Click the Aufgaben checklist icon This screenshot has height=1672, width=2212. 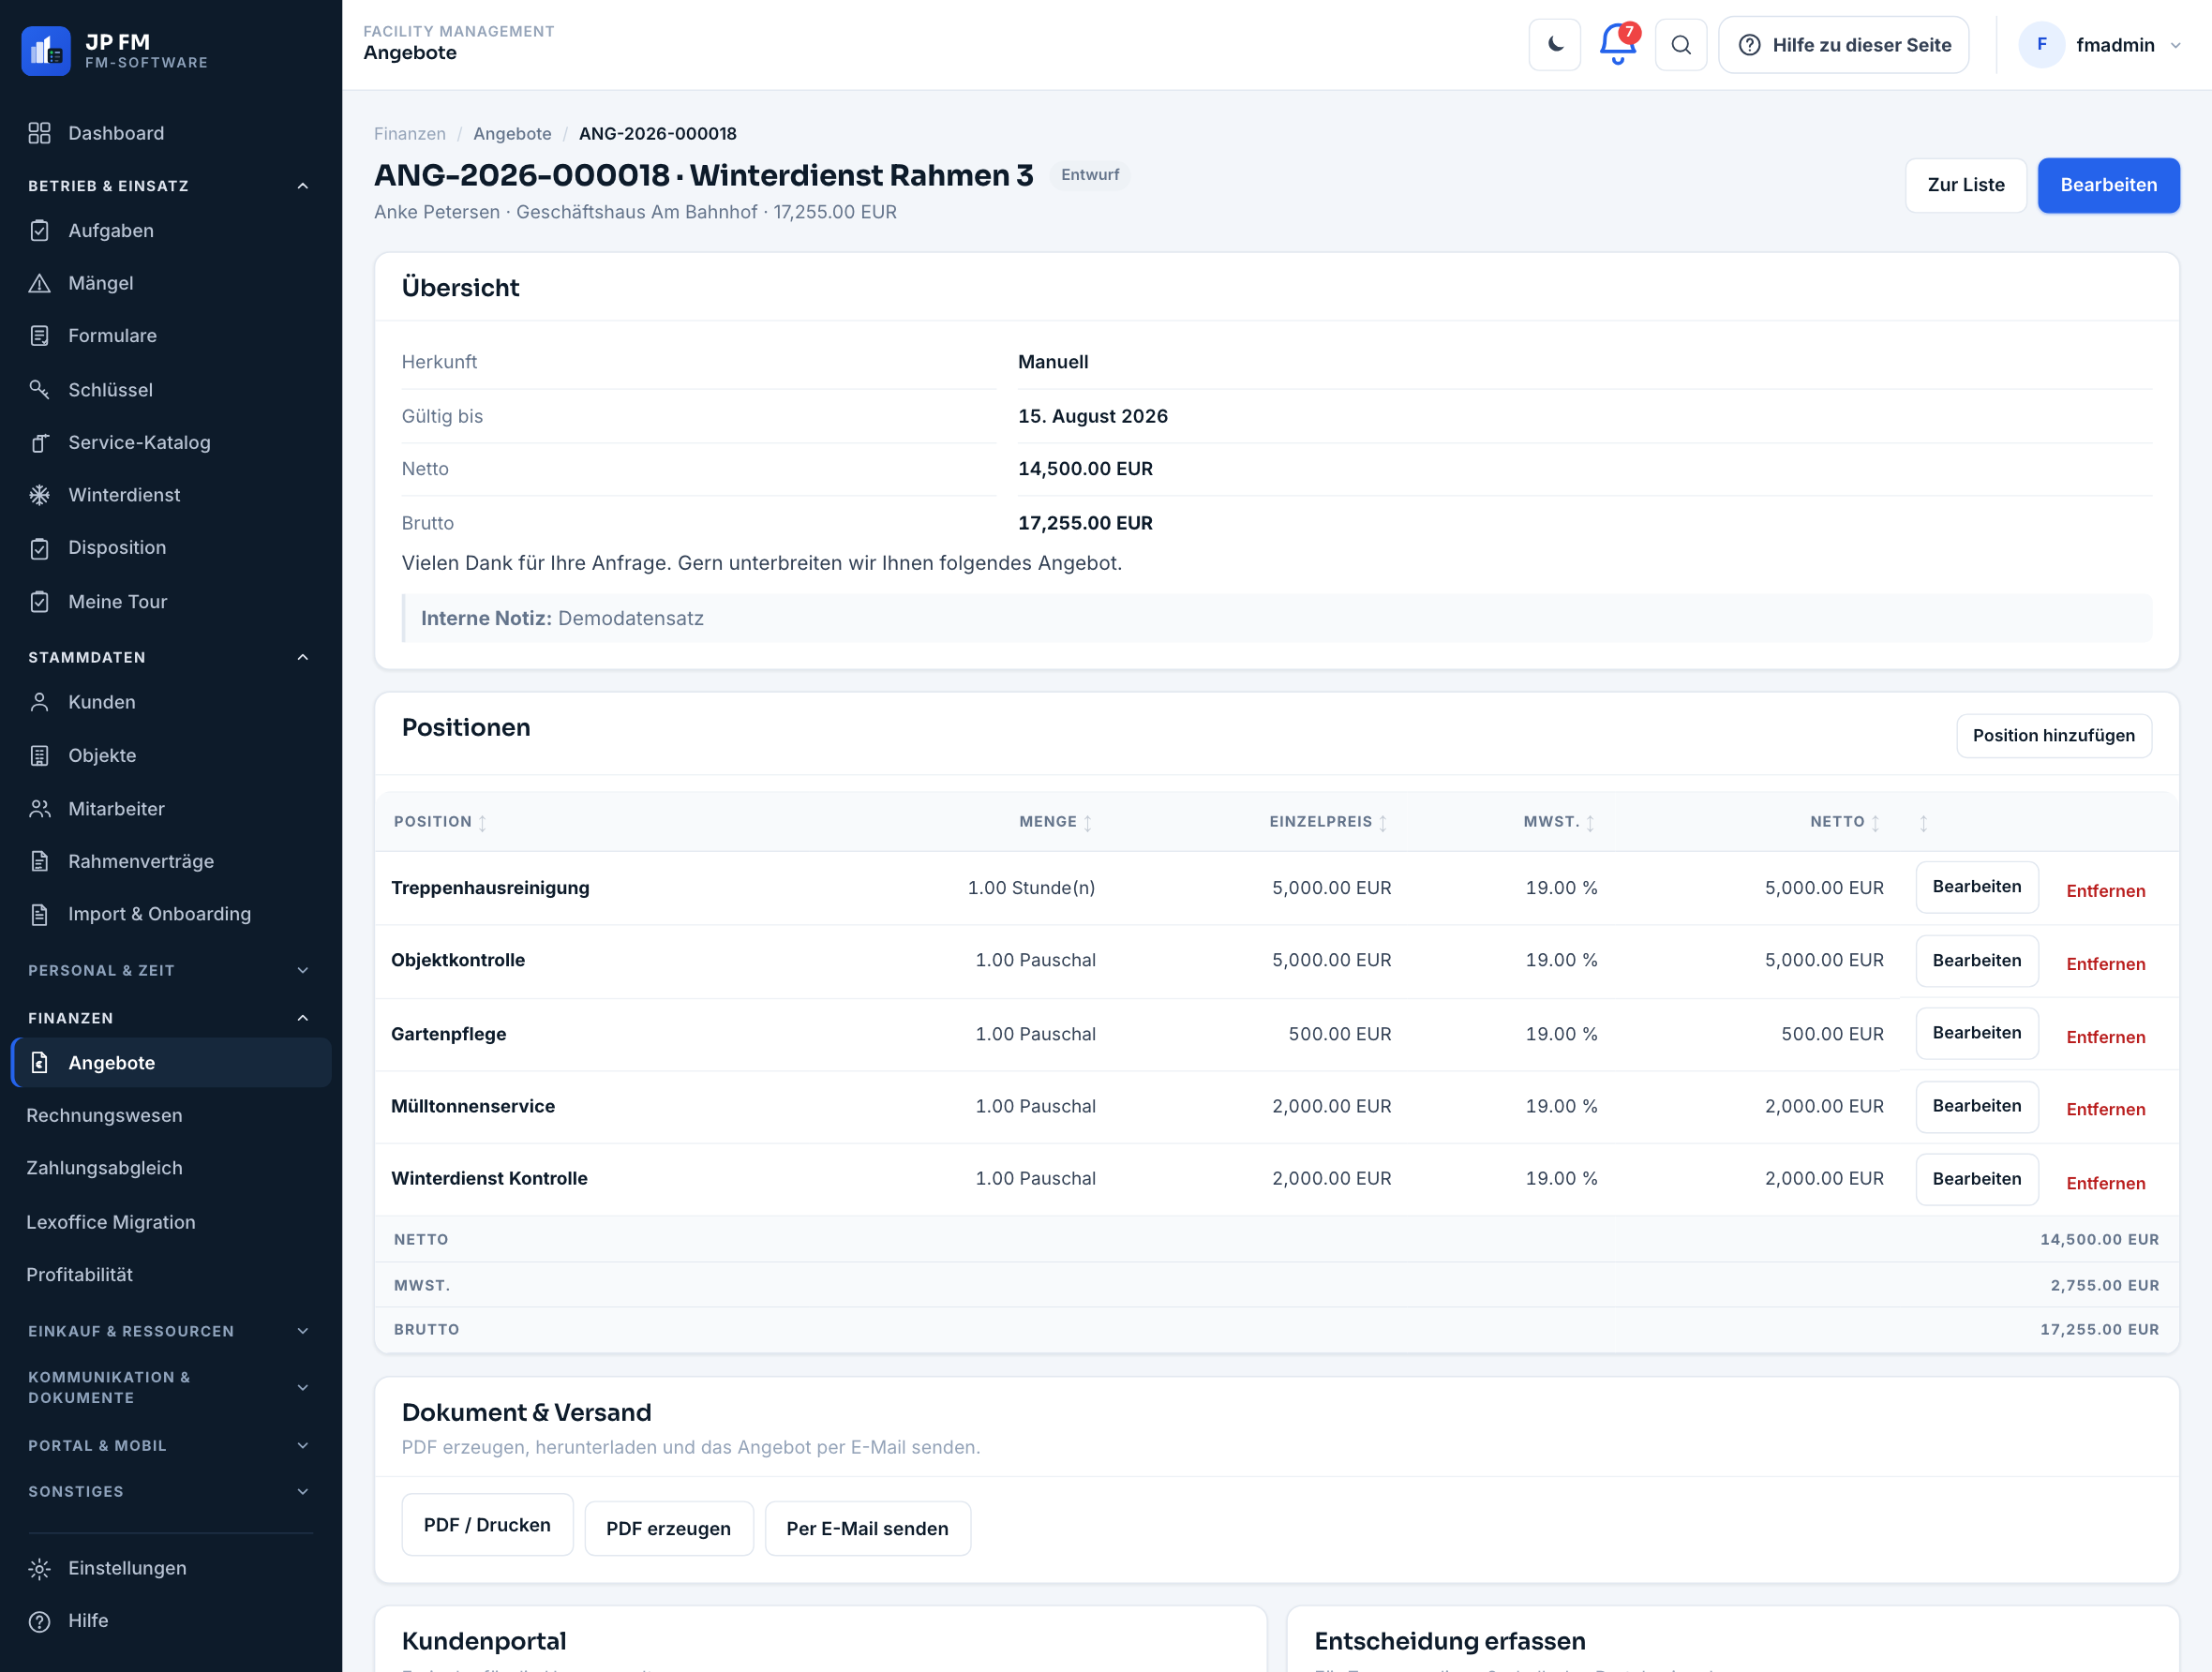tap(39, 231)
